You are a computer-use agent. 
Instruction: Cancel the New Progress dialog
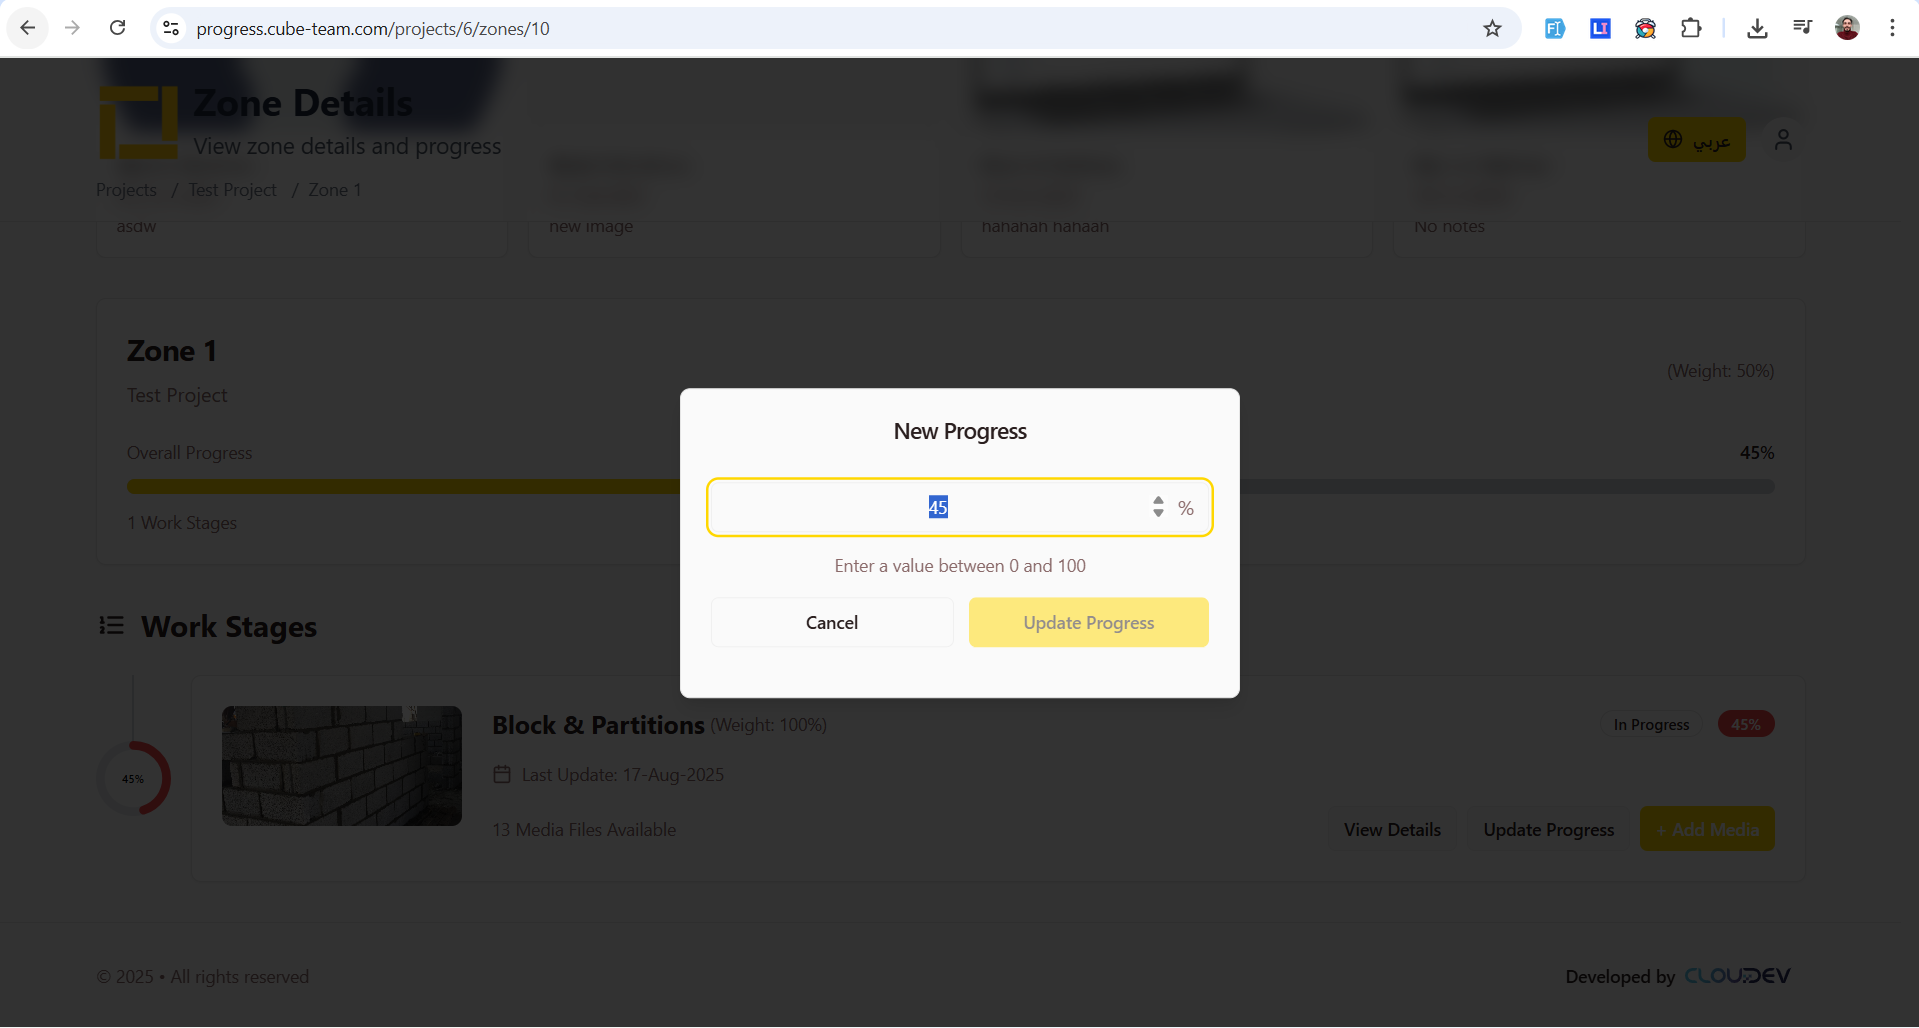point(831,622)
